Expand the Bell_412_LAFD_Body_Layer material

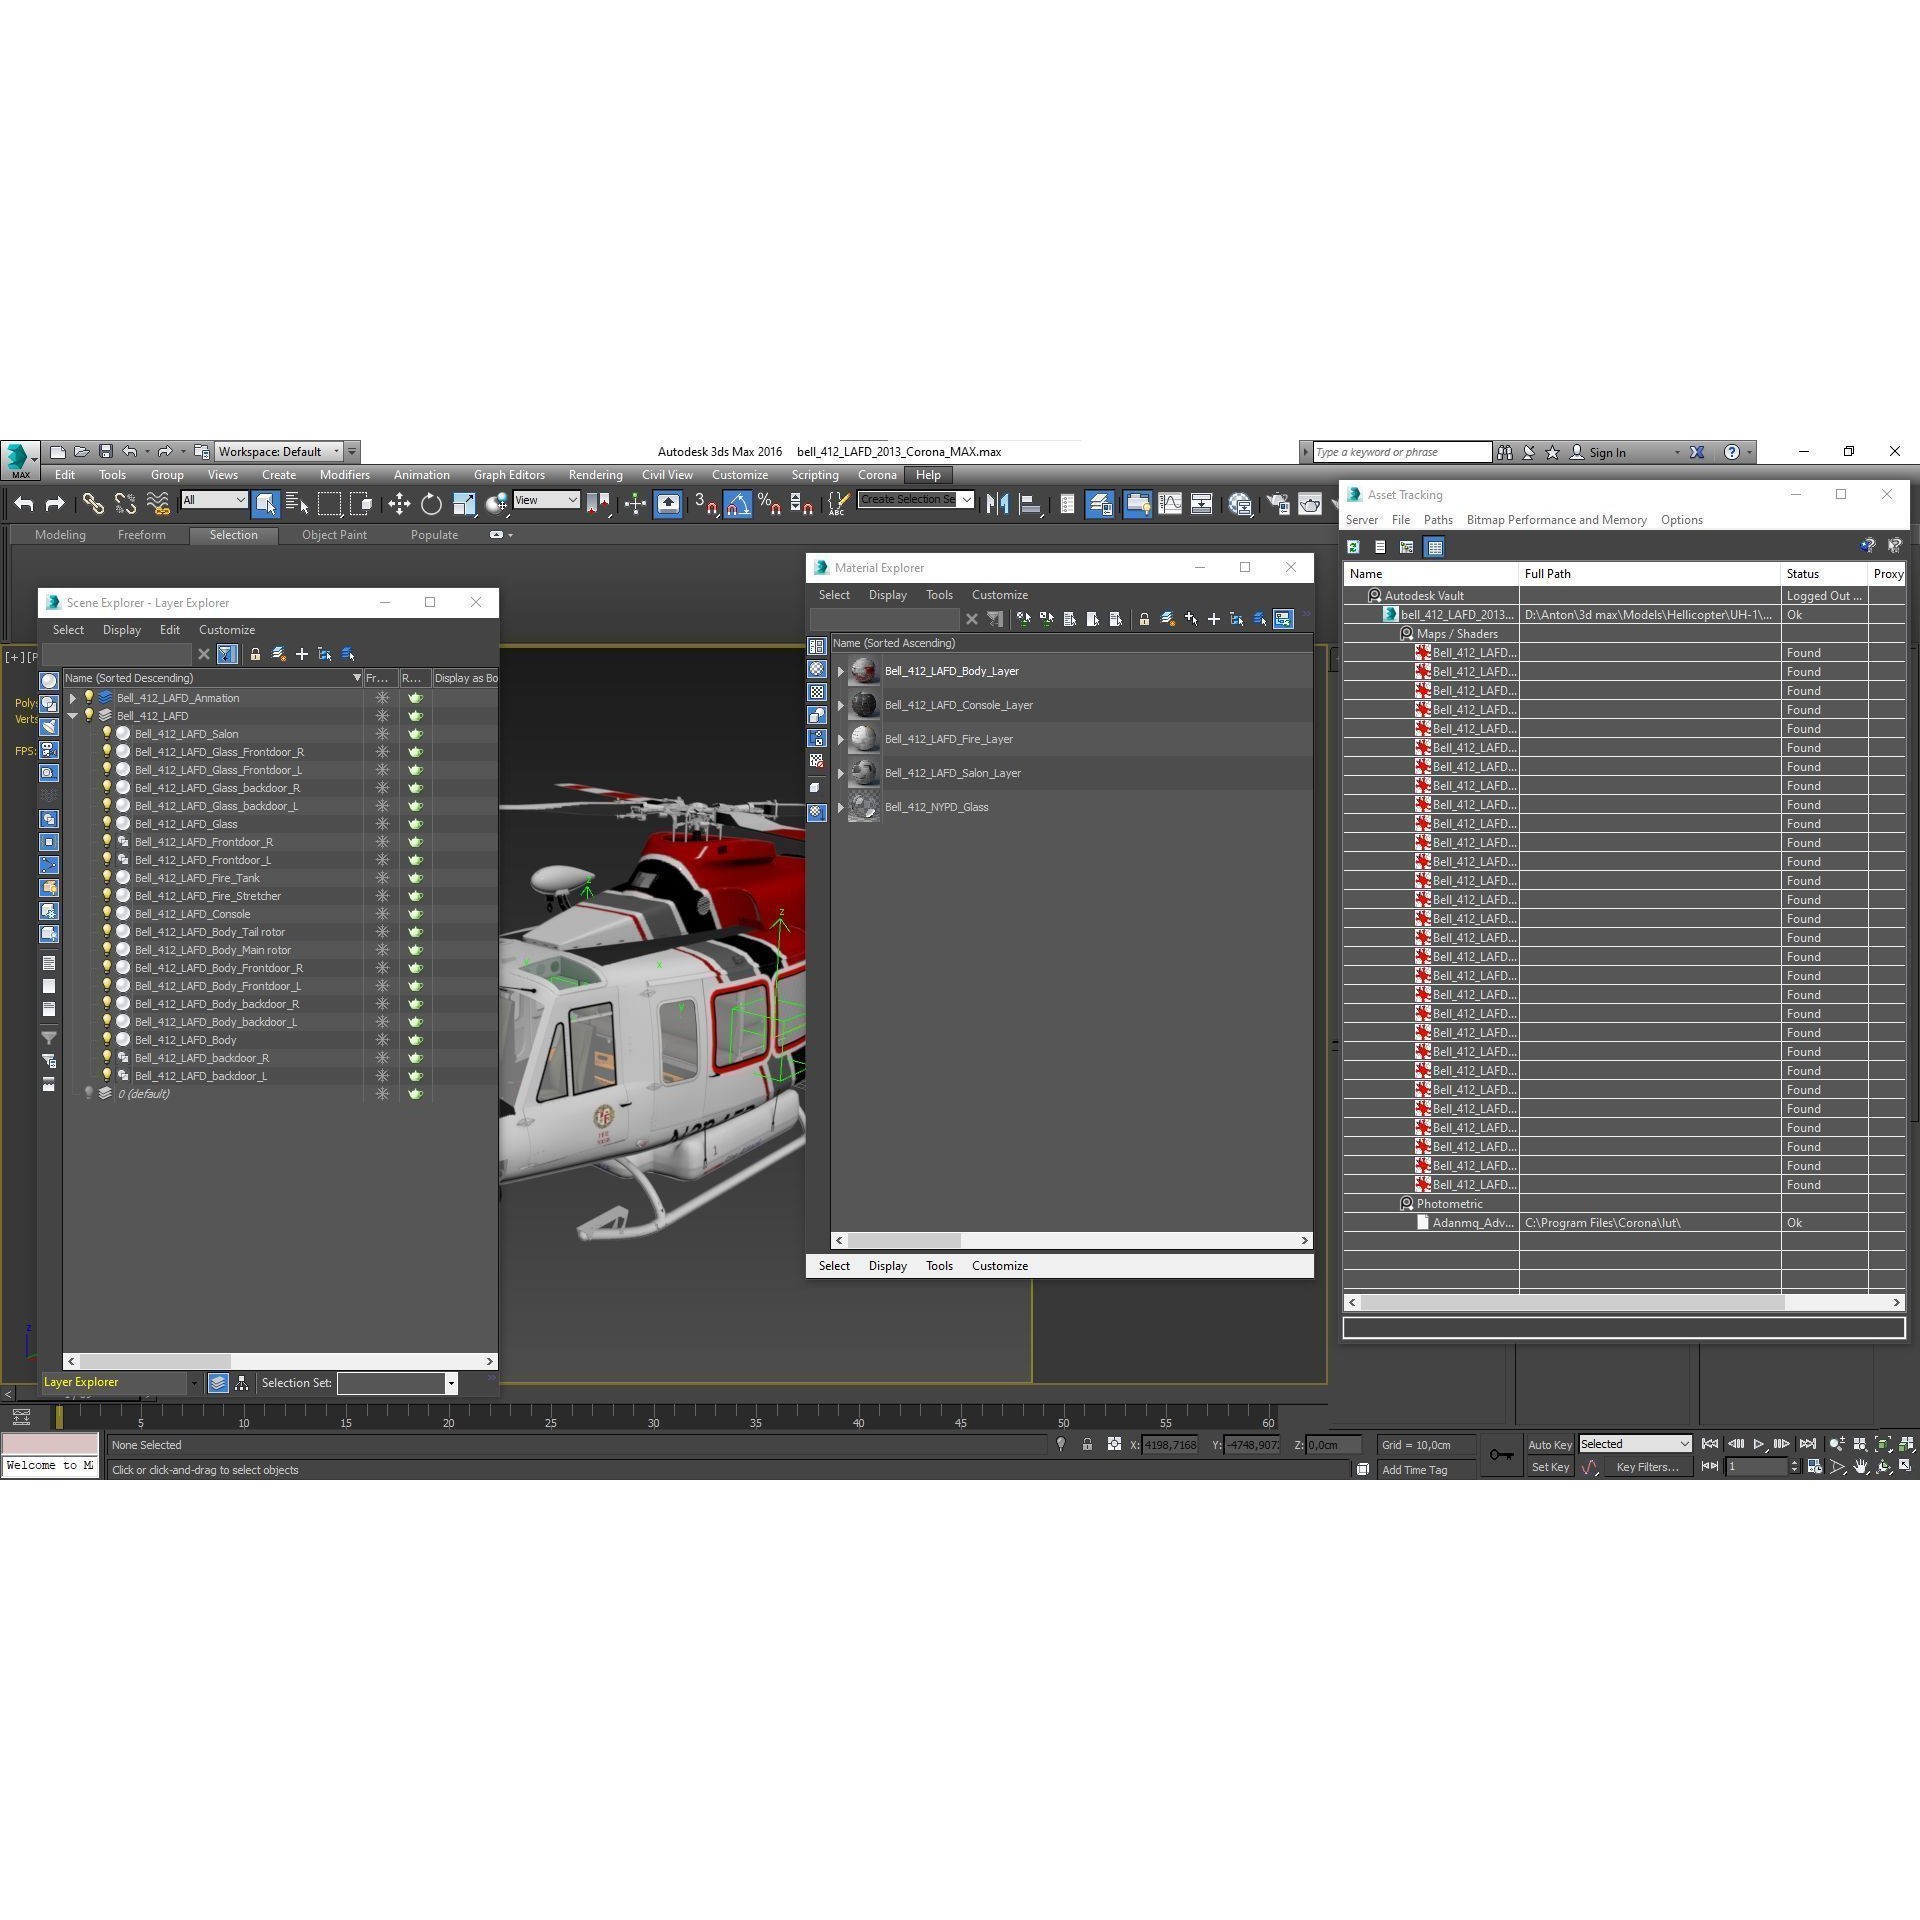841,671
